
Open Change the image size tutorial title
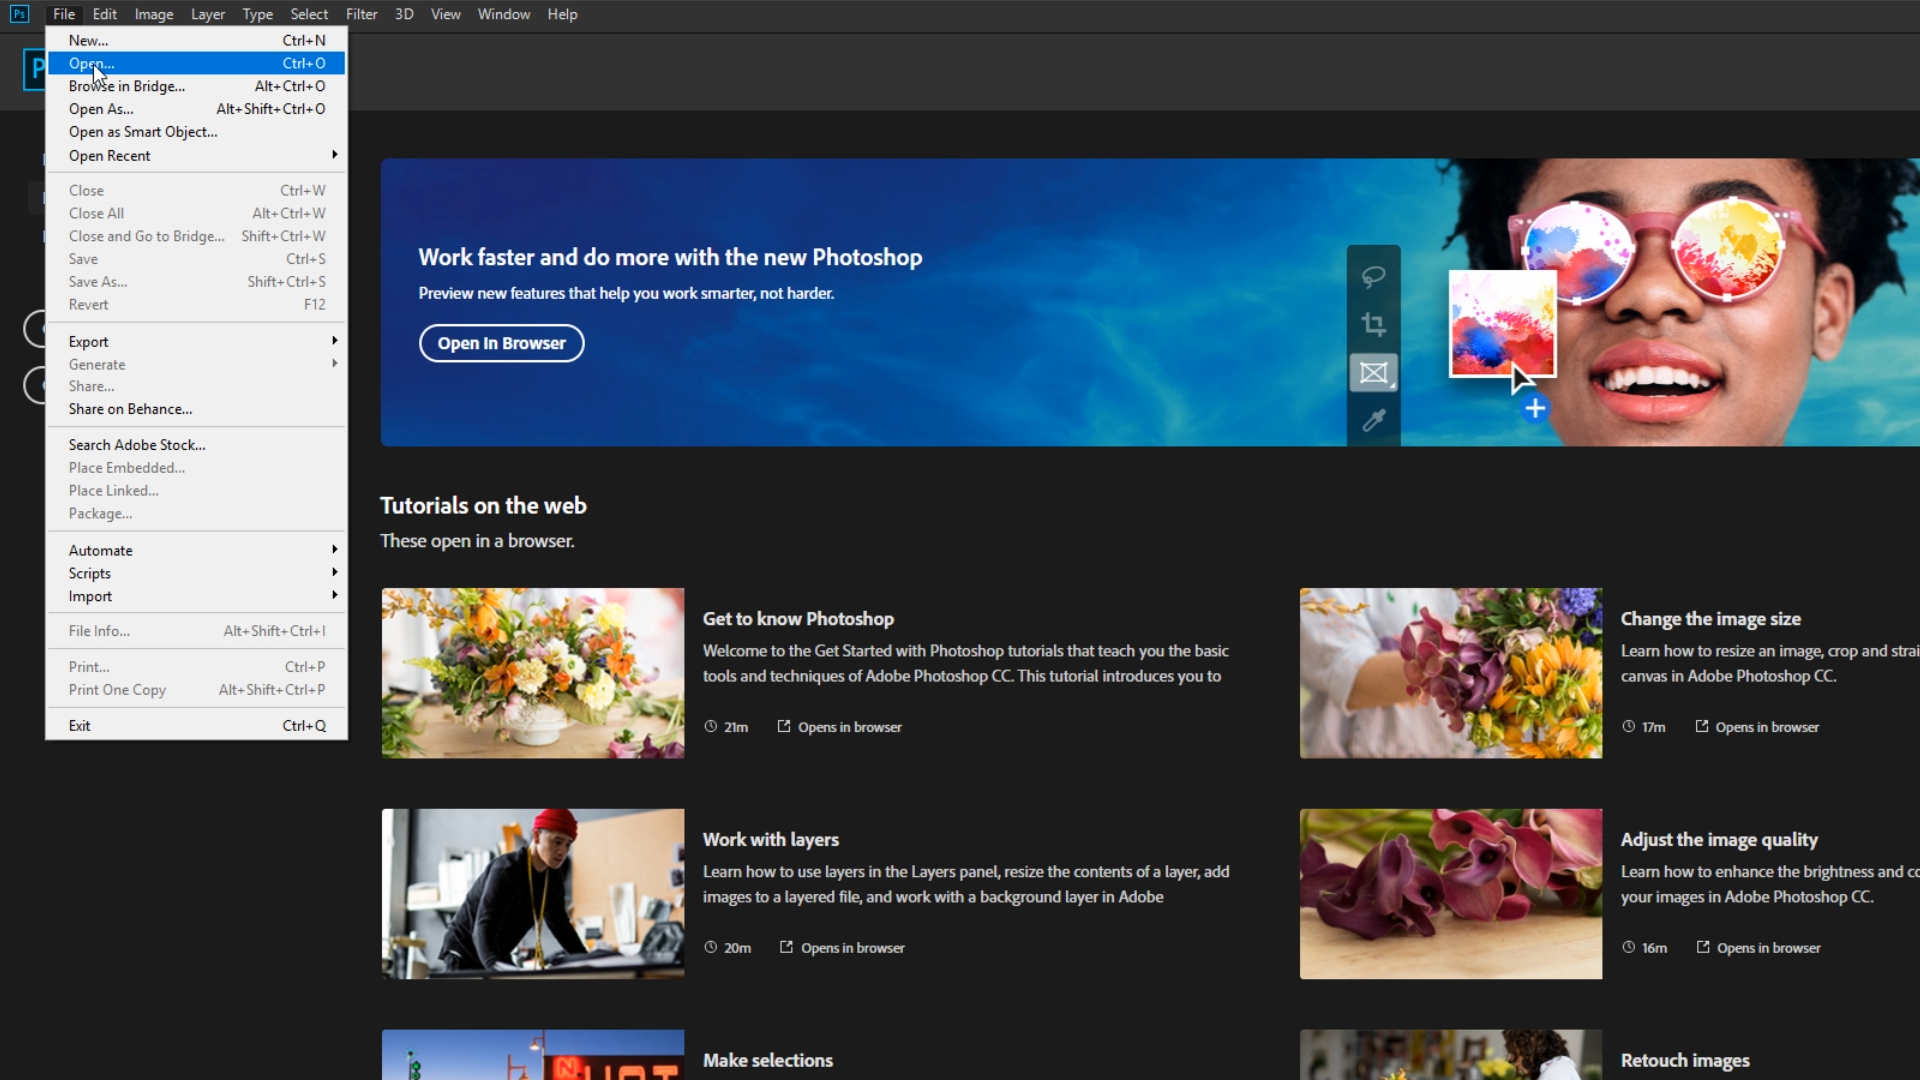(x=1710, y=619)
